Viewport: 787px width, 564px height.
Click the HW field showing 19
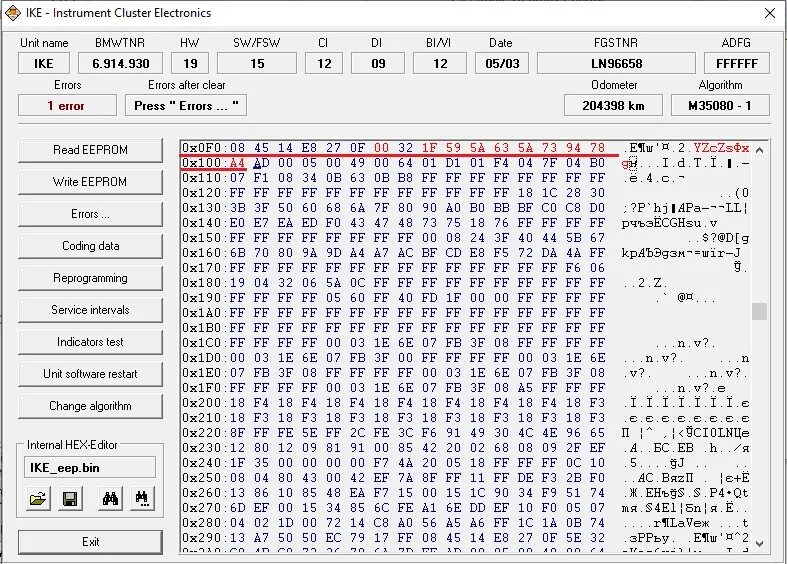pyautogui.click(x=190, y=64)
